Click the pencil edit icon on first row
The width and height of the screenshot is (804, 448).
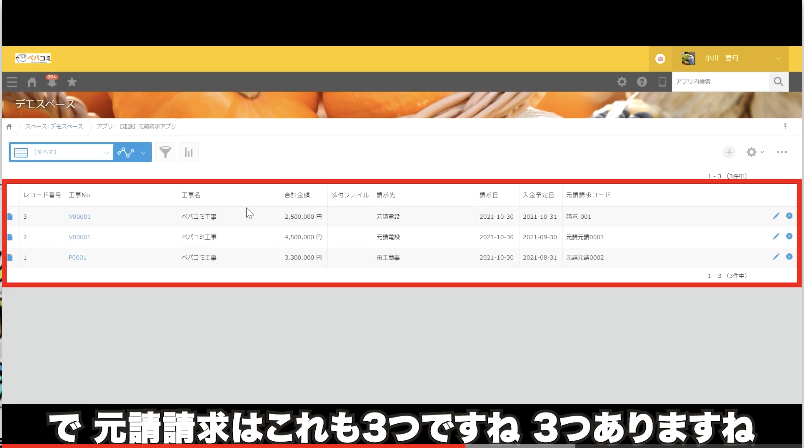(776, 215)
